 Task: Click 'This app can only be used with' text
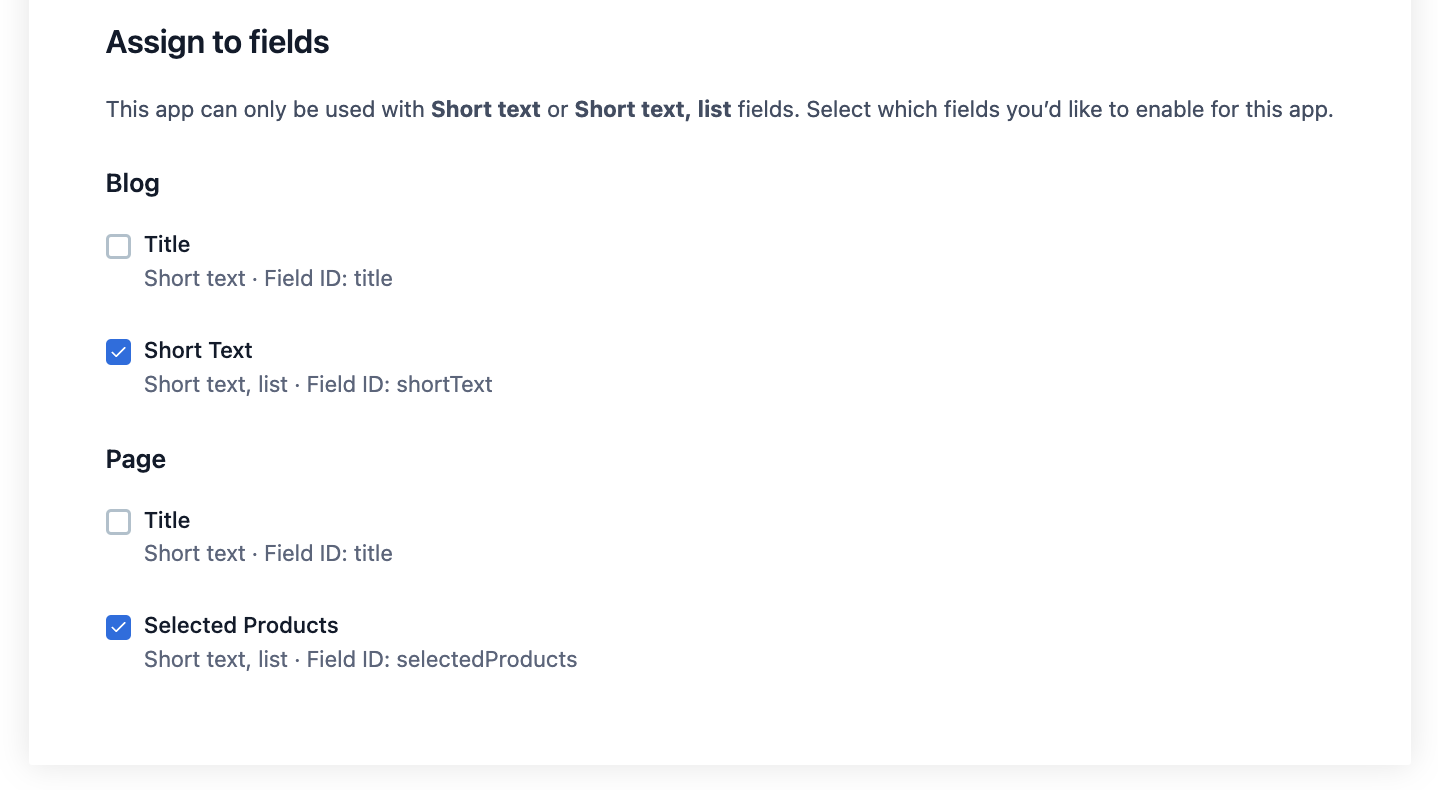[x=266, y=109]
